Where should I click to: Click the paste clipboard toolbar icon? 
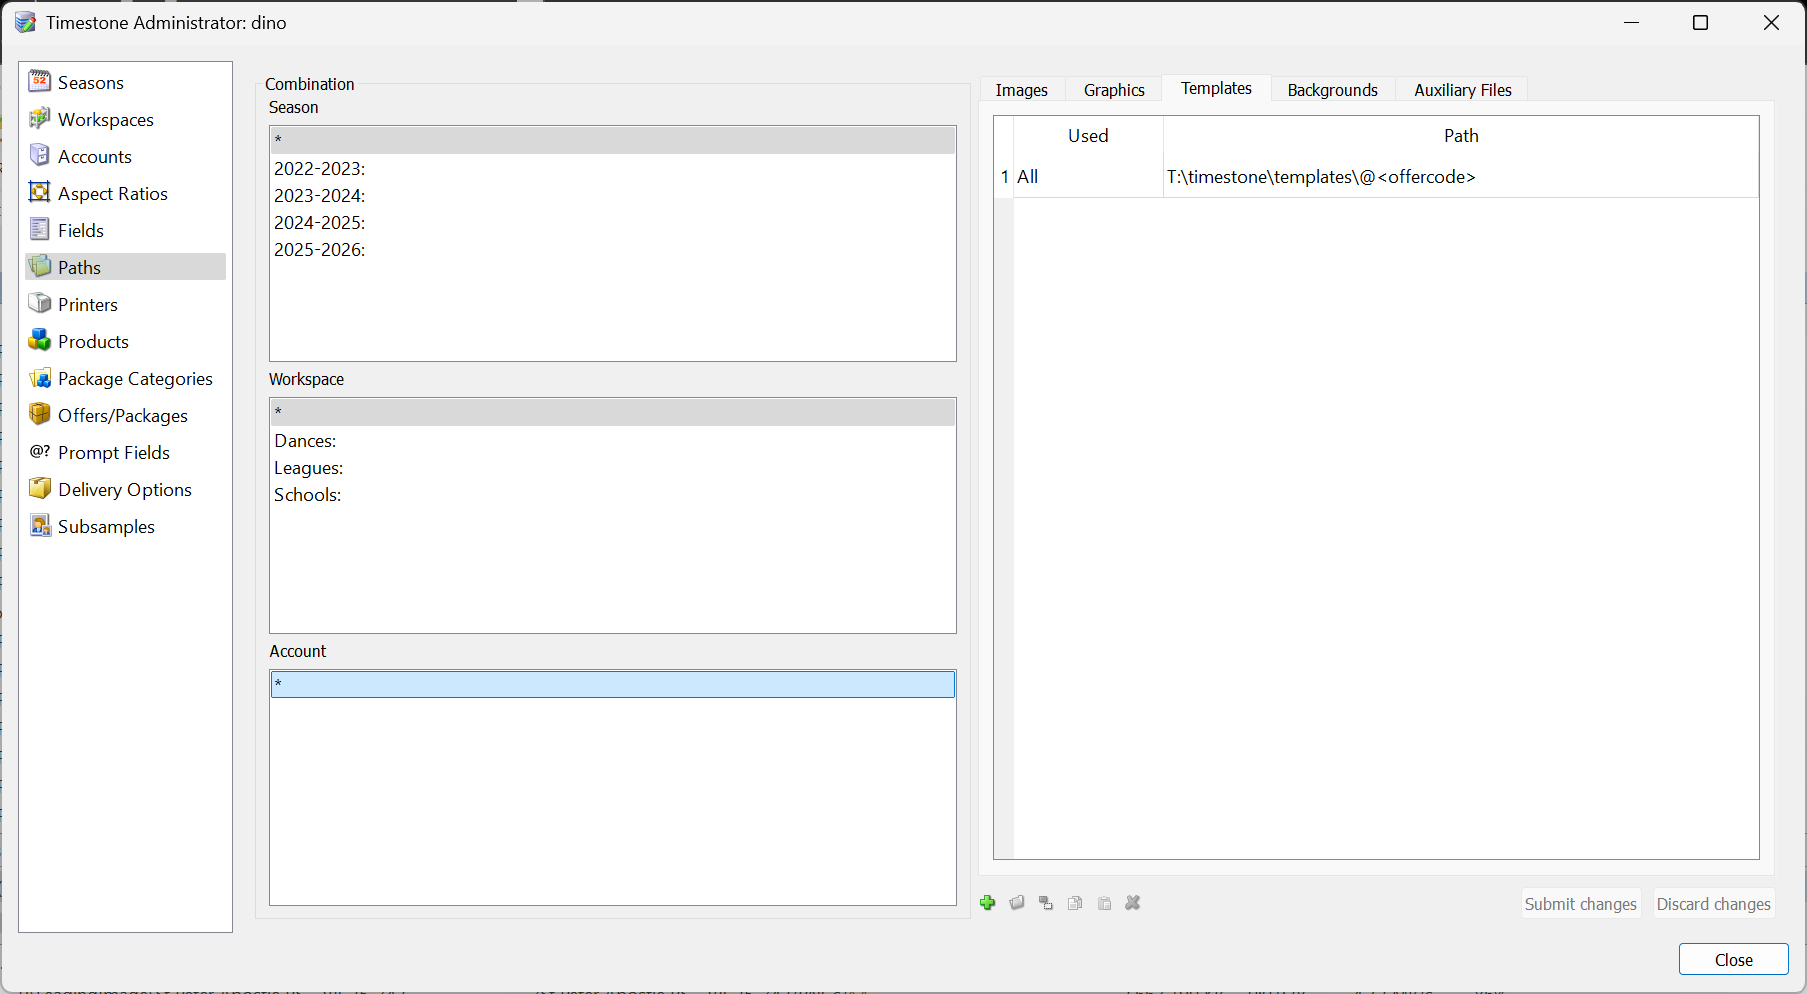pos(1104,903)
